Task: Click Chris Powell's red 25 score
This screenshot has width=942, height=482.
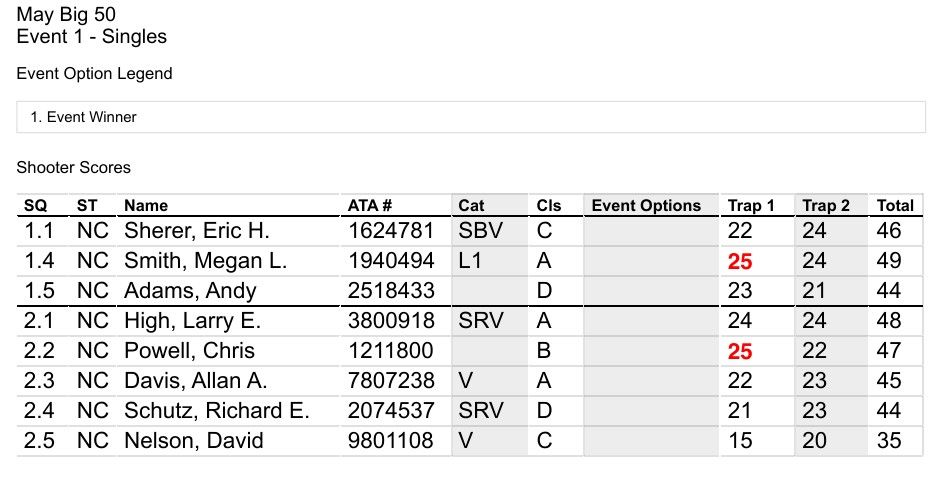Action: coord(740,352)
